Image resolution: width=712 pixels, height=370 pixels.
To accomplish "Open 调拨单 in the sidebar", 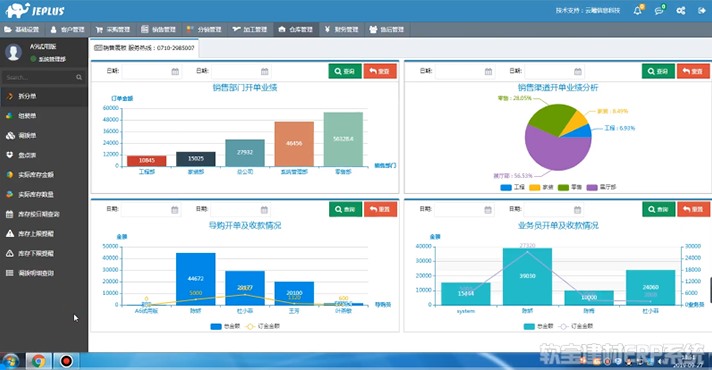I will click(x=44, y=135).
